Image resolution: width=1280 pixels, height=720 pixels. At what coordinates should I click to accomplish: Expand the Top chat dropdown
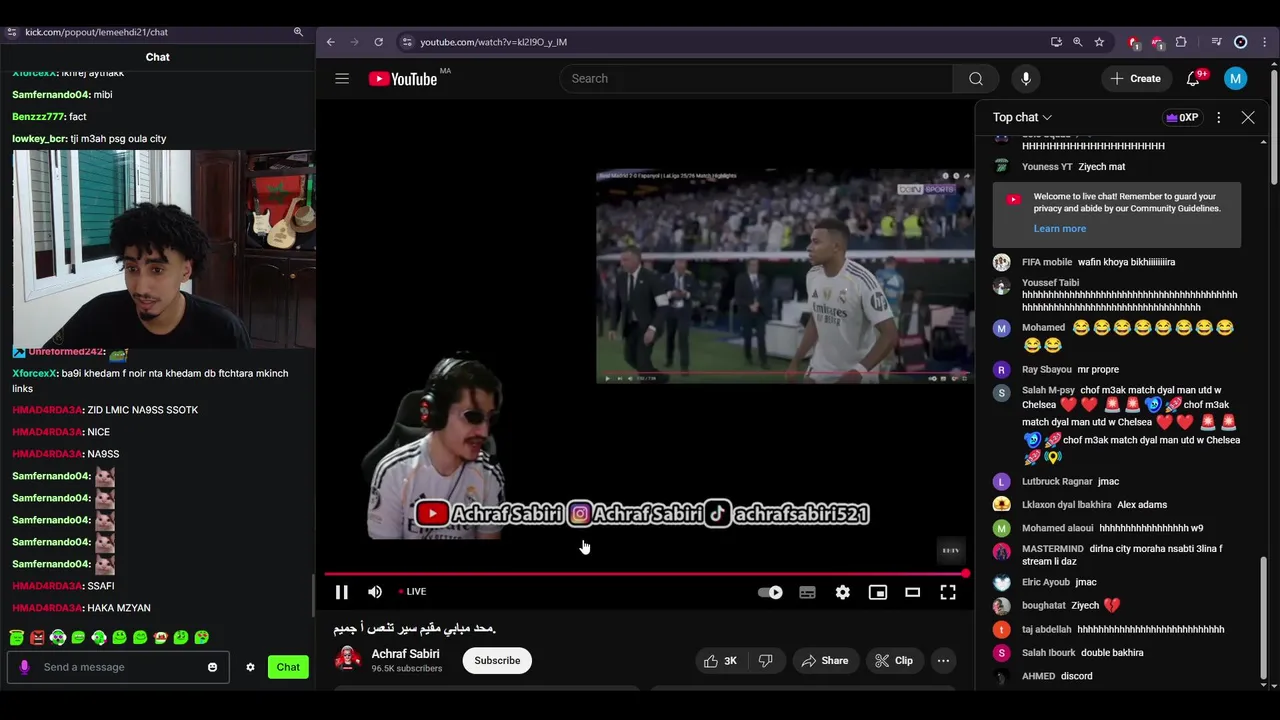click(x=1022, y=118)
